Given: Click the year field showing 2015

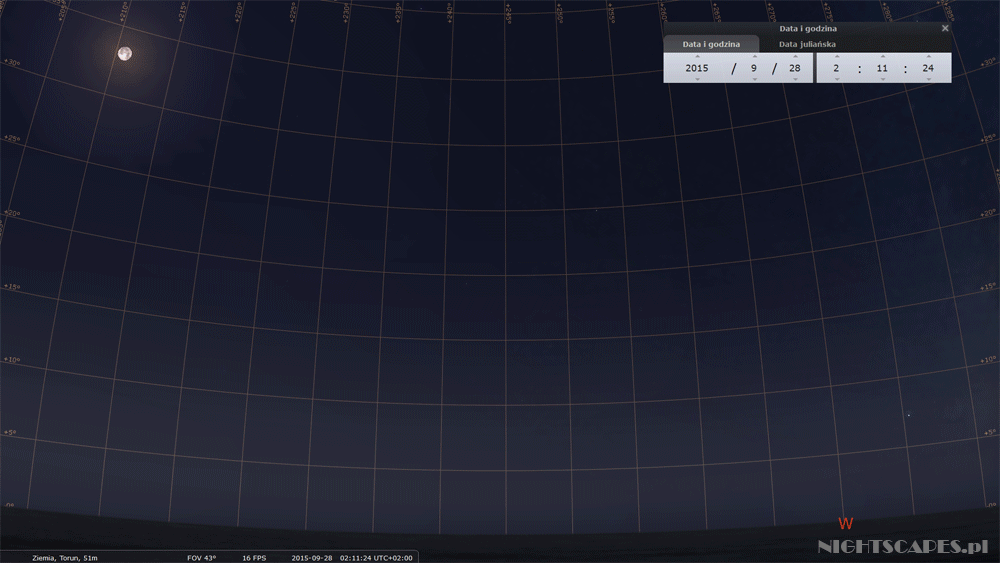Looking at the screenshot, I should 697,68.
